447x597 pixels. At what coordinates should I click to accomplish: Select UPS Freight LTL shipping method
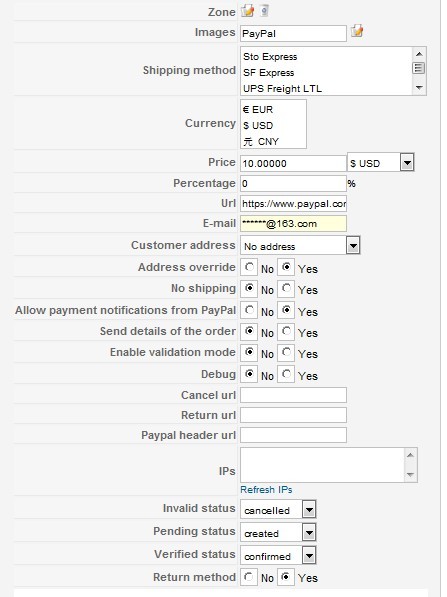click(x=283, y=88)
